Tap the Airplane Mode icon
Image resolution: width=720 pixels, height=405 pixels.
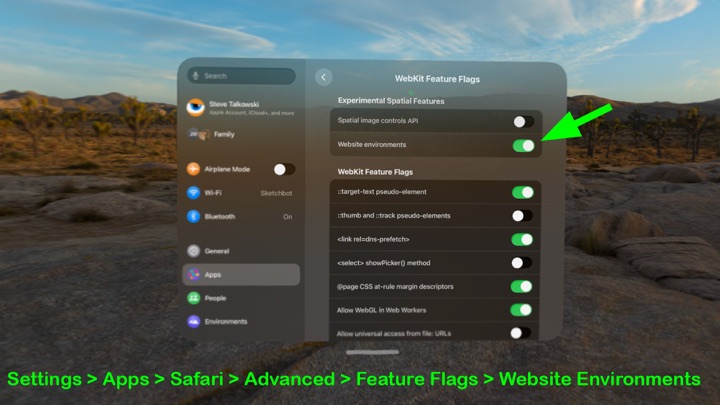pos(193,169)
